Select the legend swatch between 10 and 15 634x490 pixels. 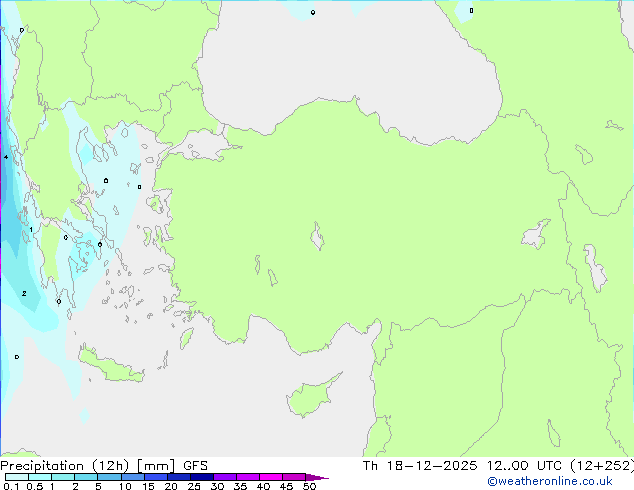133,477
